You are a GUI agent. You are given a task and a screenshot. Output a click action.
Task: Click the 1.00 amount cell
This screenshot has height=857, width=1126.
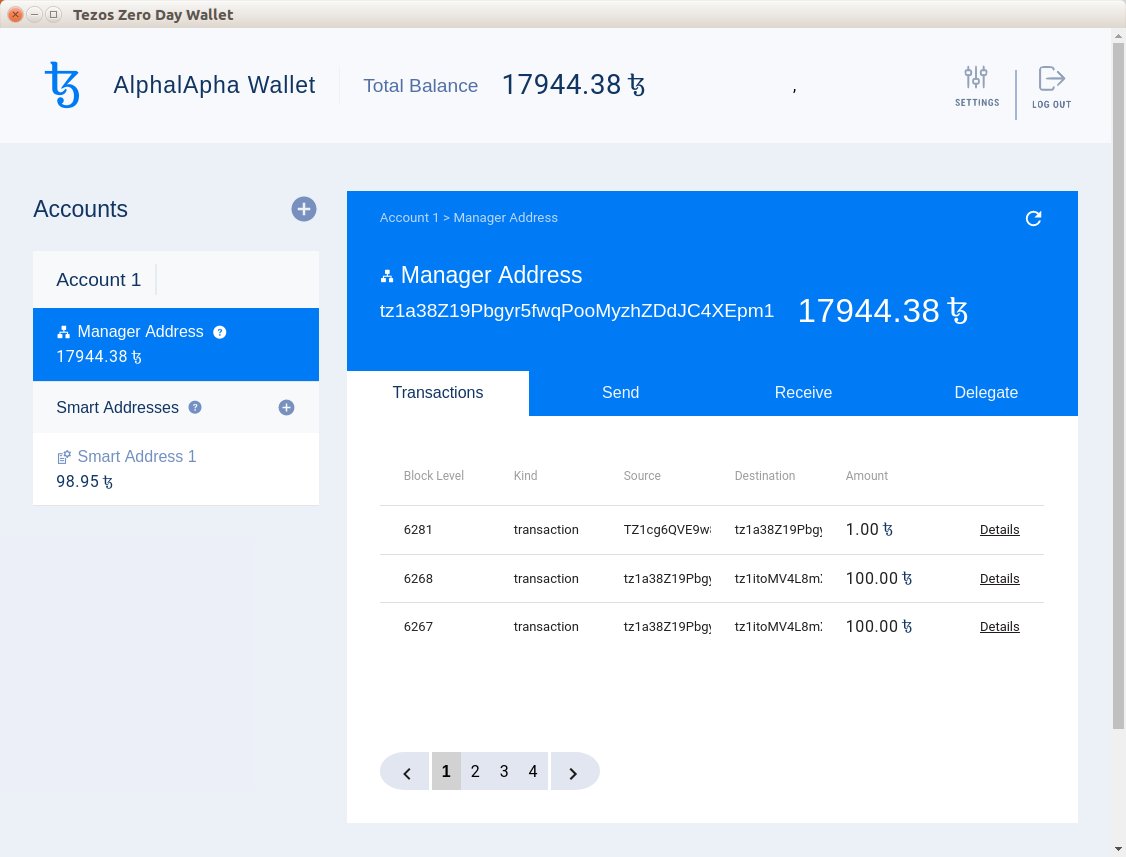869,529
